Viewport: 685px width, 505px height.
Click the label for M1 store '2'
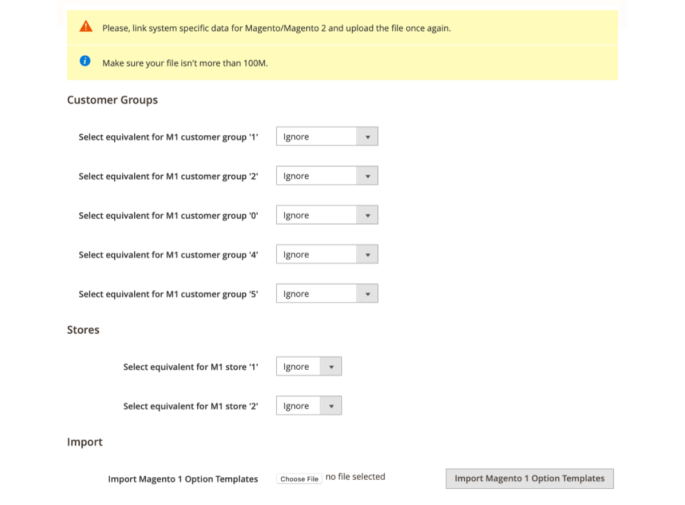click(190, 406)
